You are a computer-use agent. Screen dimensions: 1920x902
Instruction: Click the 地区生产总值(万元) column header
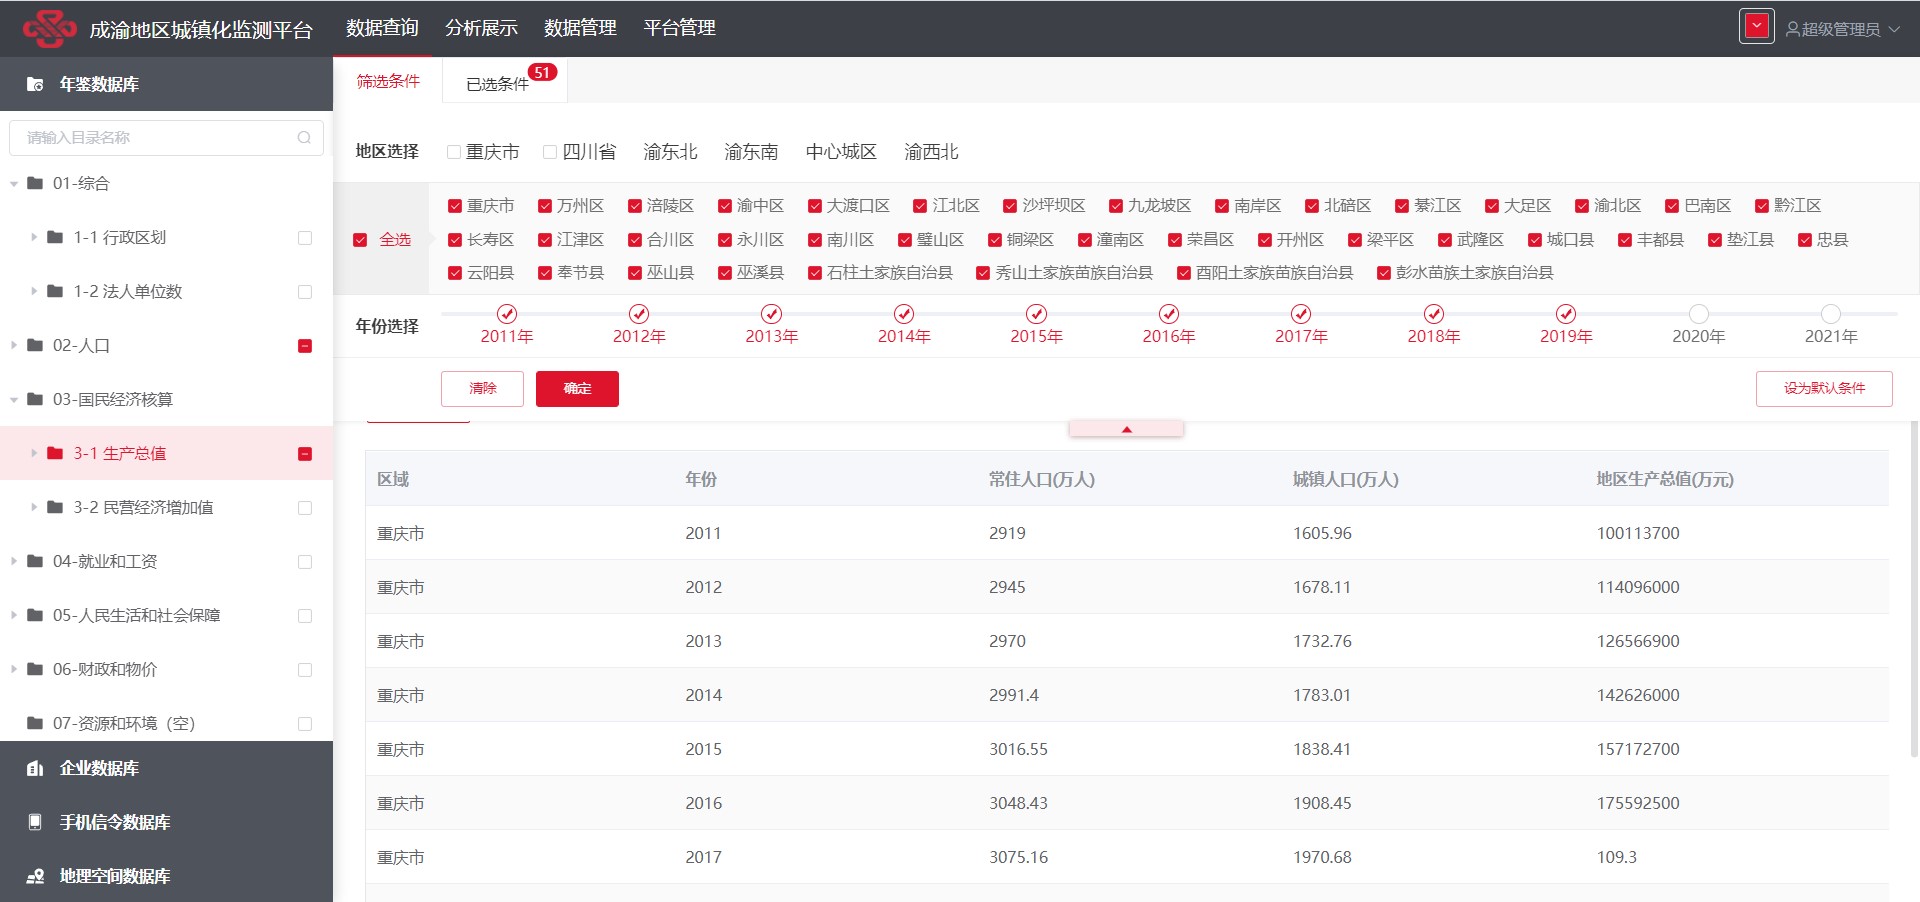1664,479
